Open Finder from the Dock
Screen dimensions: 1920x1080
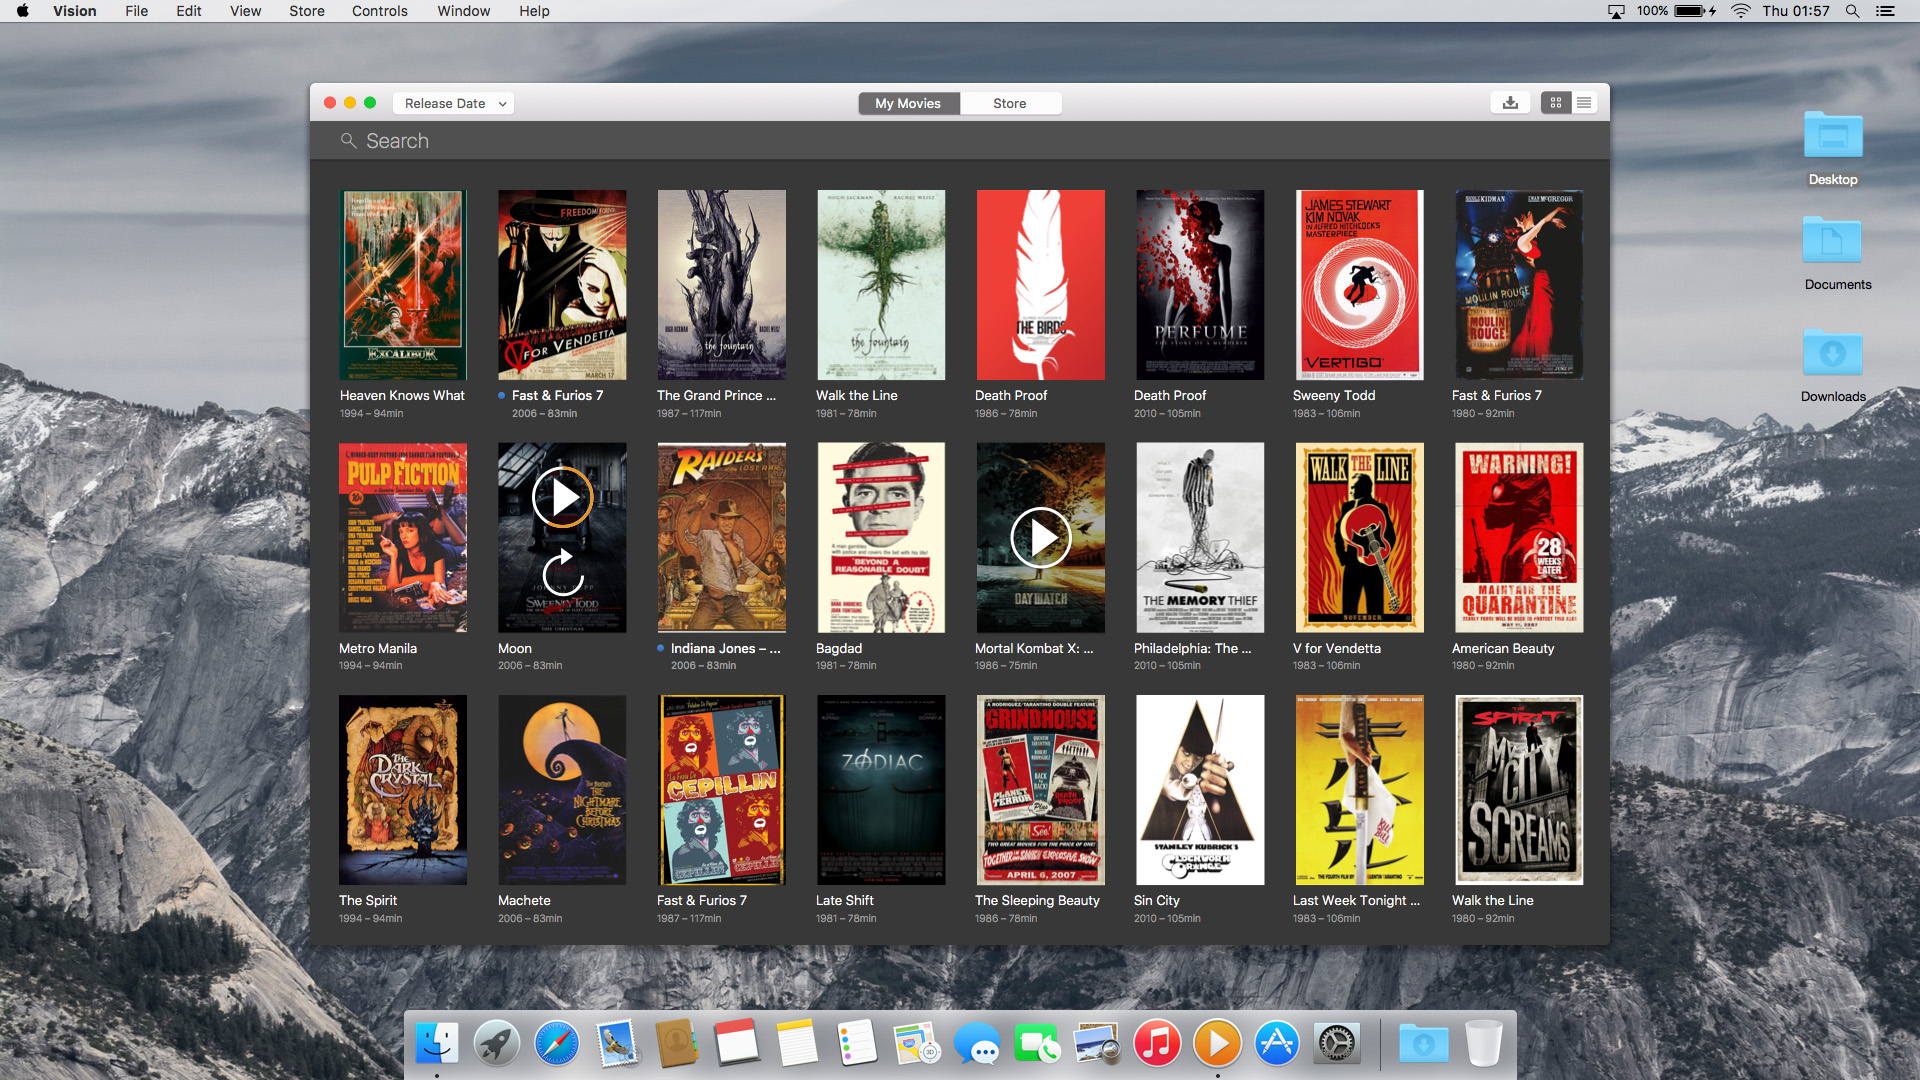(x=436, y=1043)
